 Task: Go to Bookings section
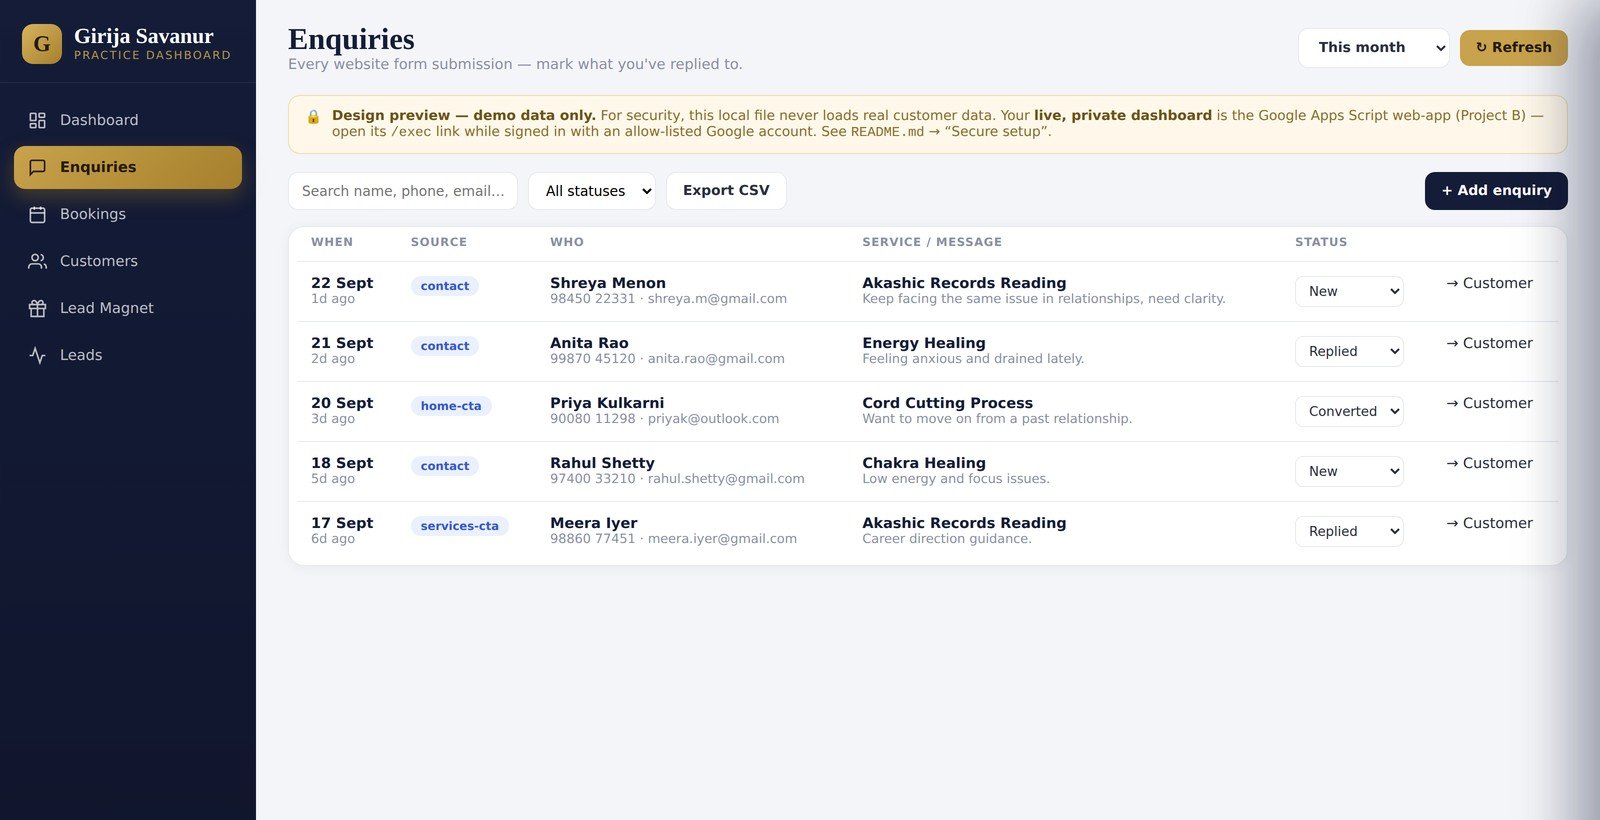coord(128,214)
